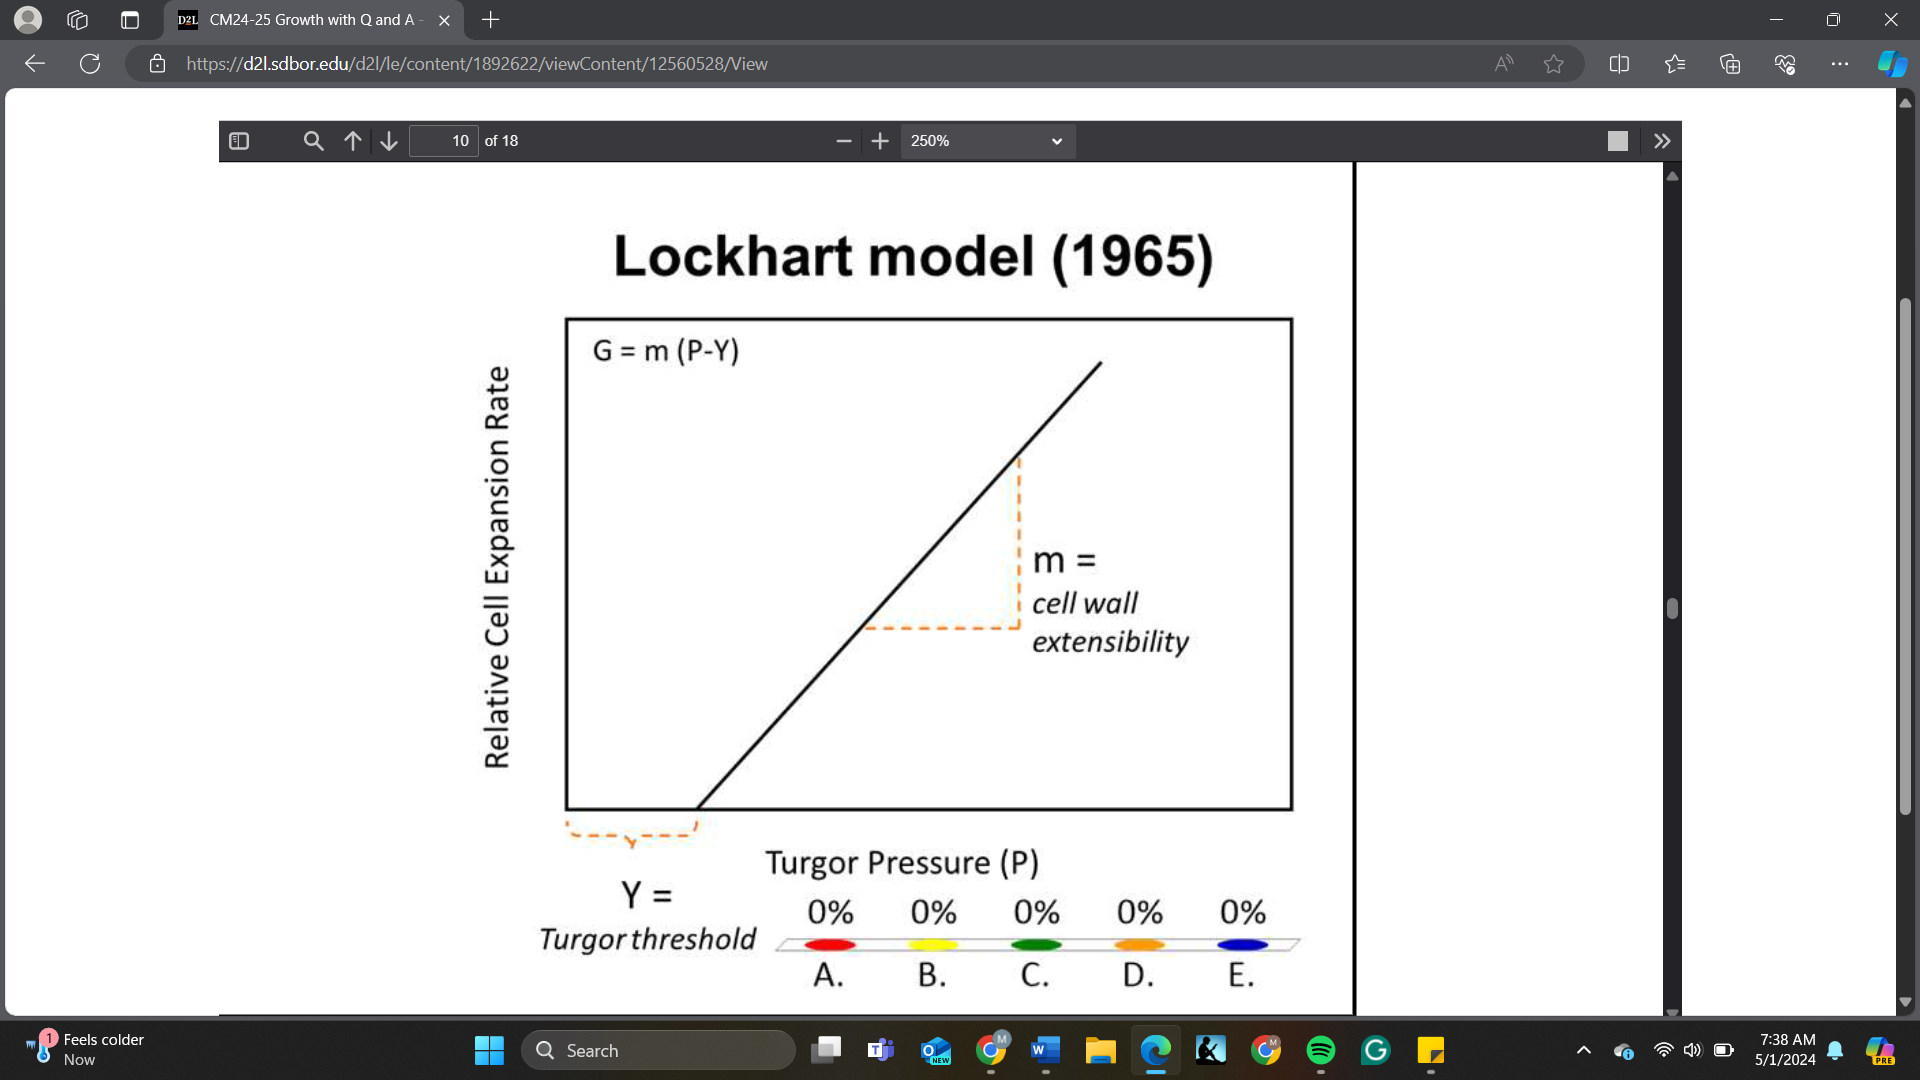
Task: Open Sticky Notes from taskbar
Action: pyautogui.click(x=1431, y=1050)
